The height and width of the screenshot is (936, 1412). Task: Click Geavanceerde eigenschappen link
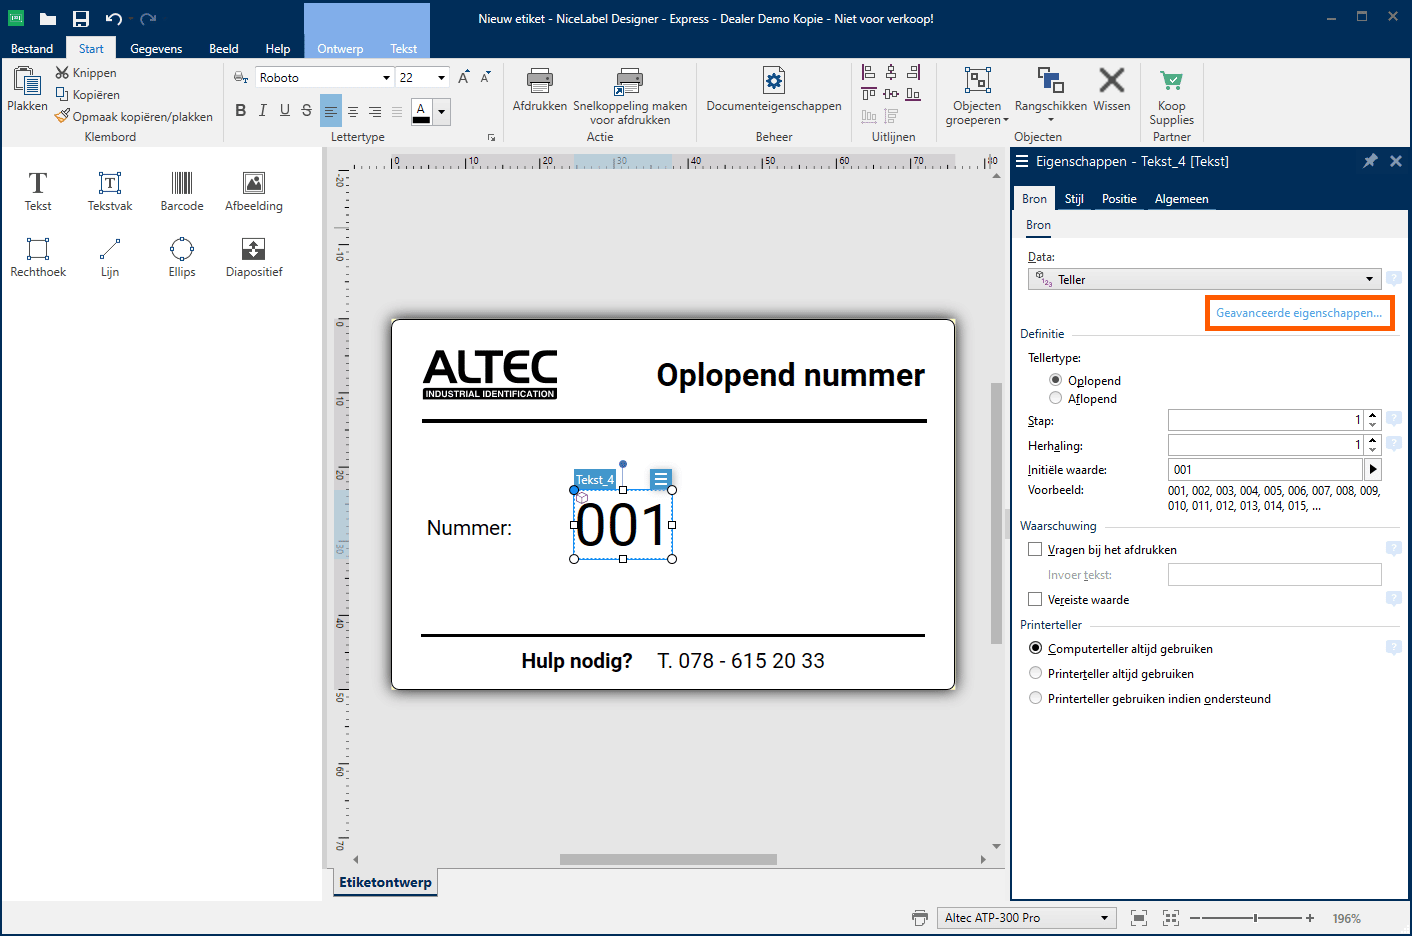tap(1299, 313)
